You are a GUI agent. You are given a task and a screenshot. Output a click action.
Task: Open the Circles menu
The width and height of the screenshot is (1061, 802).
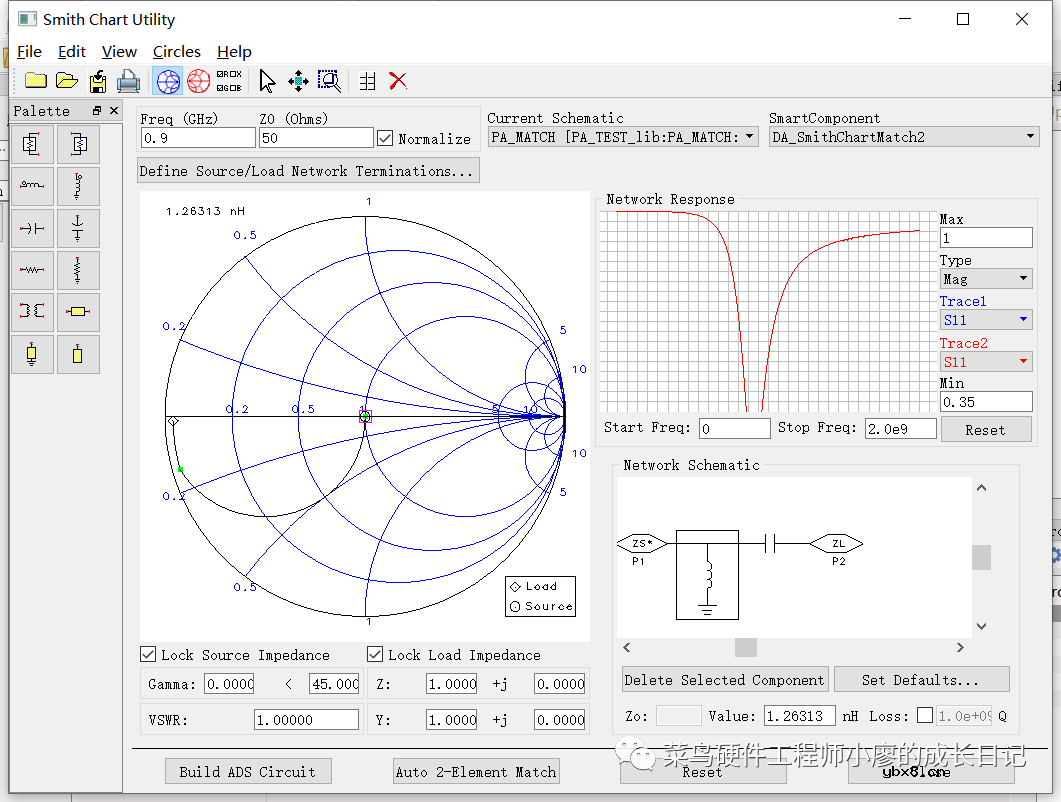[177, 51]
